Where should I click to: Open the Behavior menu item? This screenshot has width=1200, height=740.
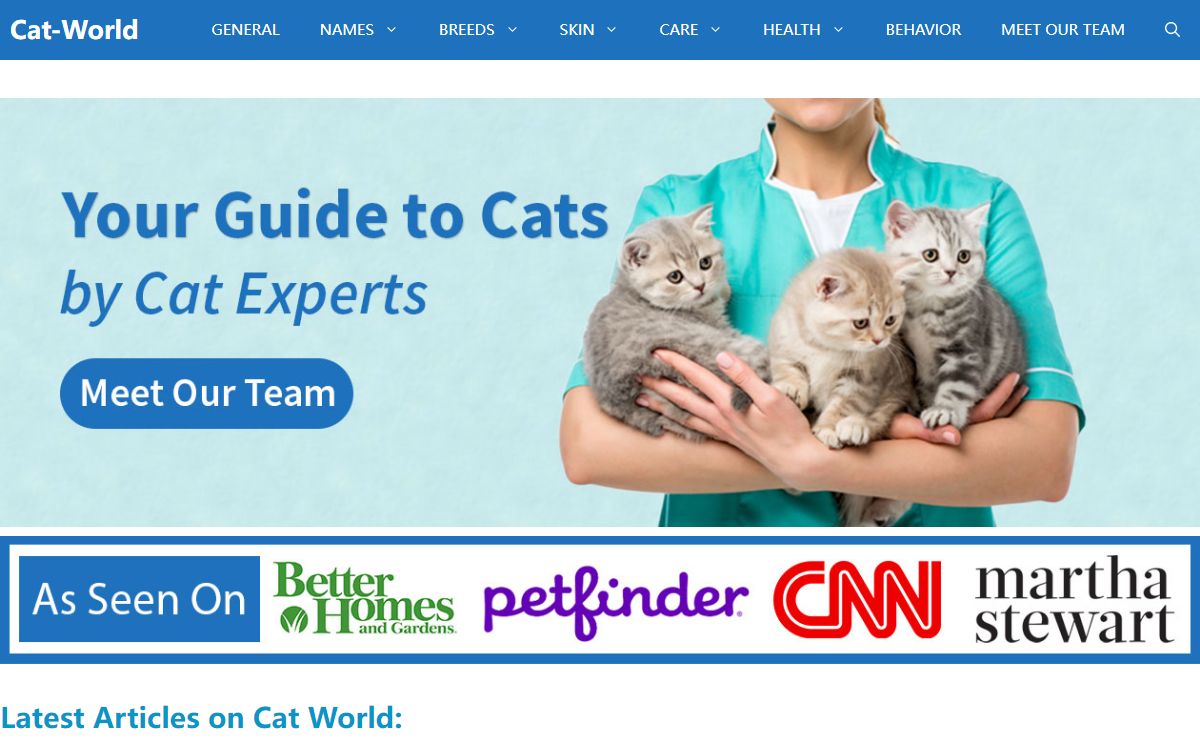pos(923,30)
